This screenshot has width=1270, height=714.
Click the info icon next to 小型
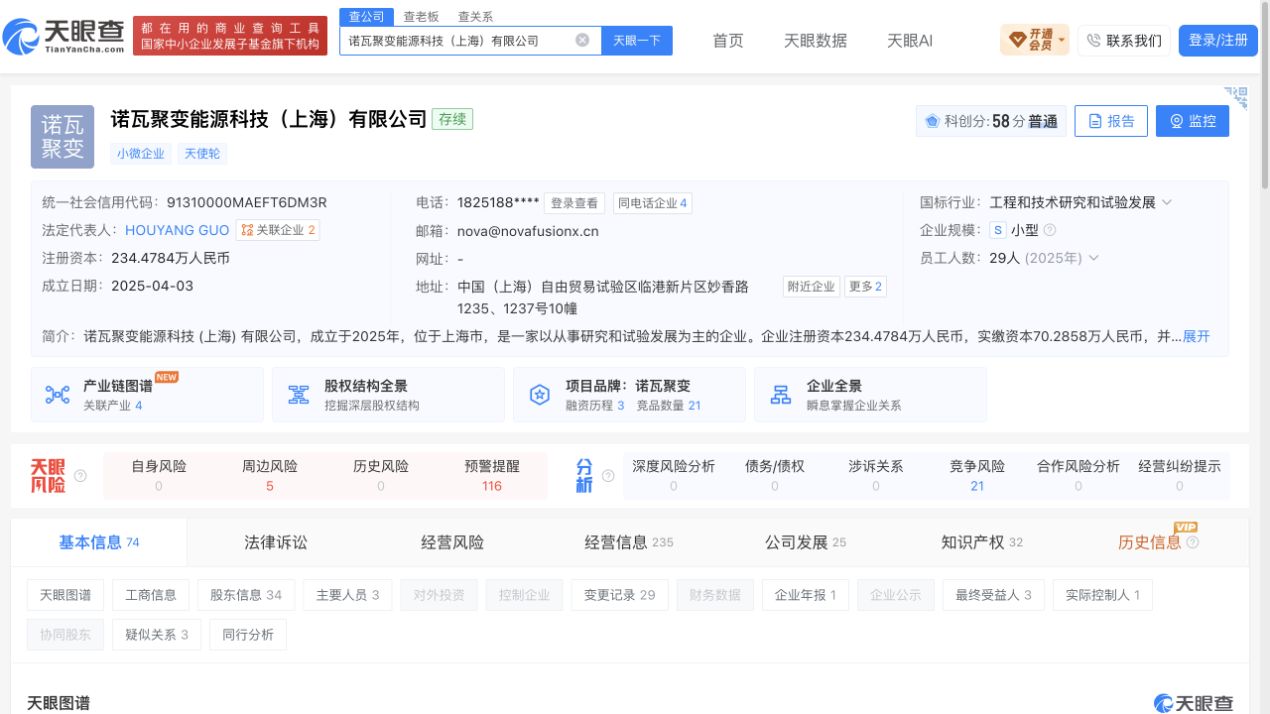coord(1050,230)
